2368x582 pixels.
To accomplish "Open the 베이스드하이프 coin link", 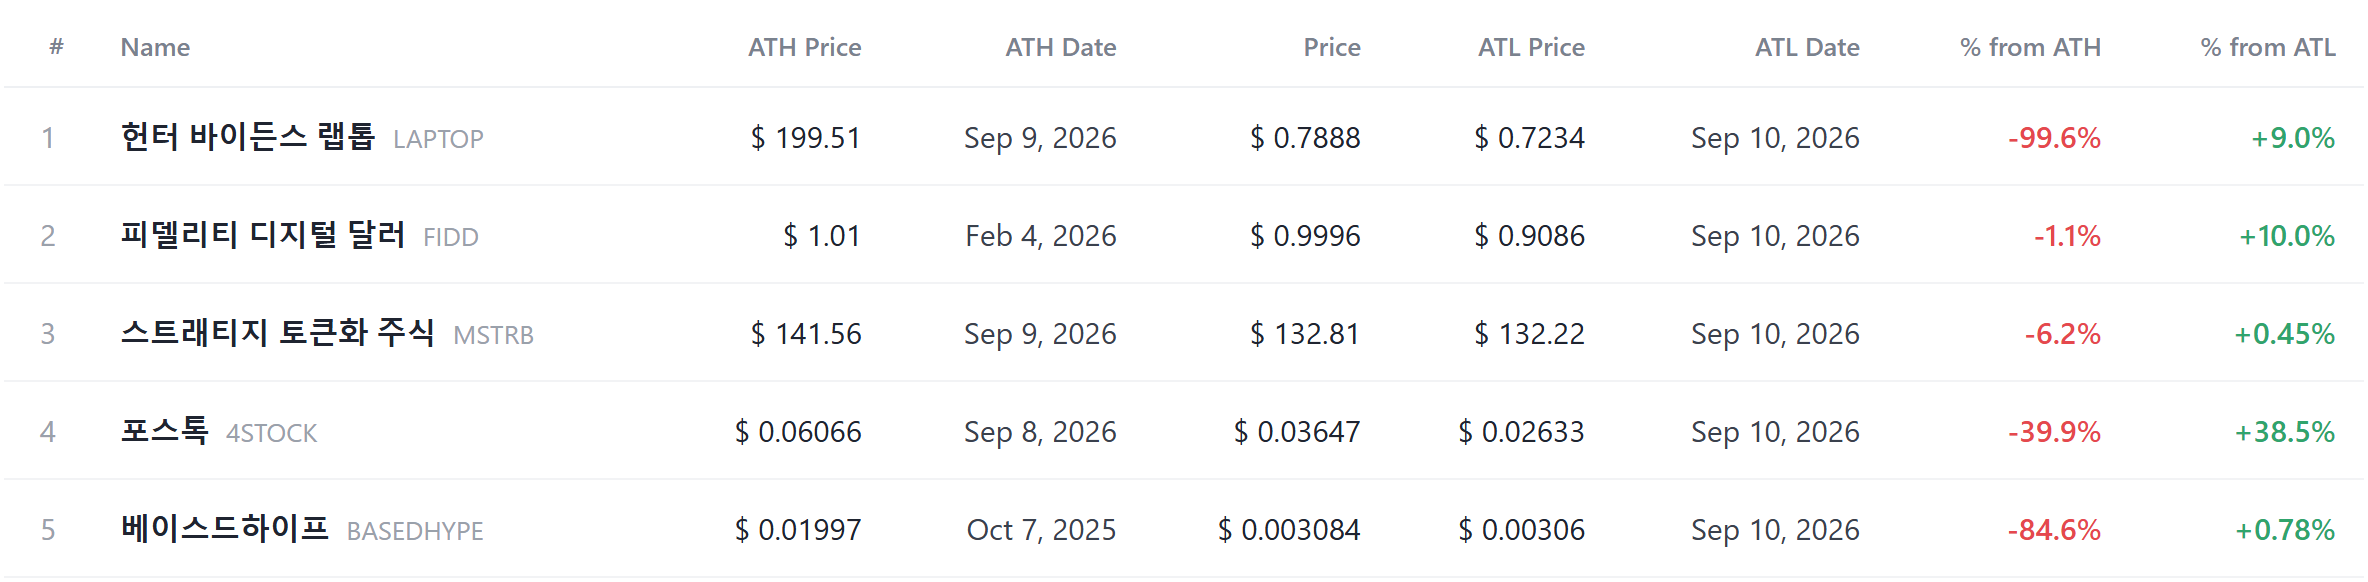I will pos(224,528).
